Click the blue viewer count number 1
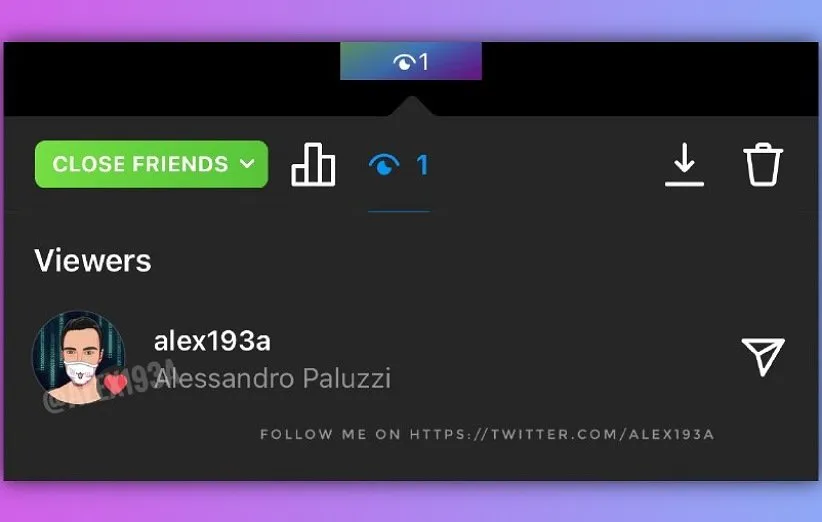Image resolution: width=822 pixels, height=522 pixels. (422, 165)
